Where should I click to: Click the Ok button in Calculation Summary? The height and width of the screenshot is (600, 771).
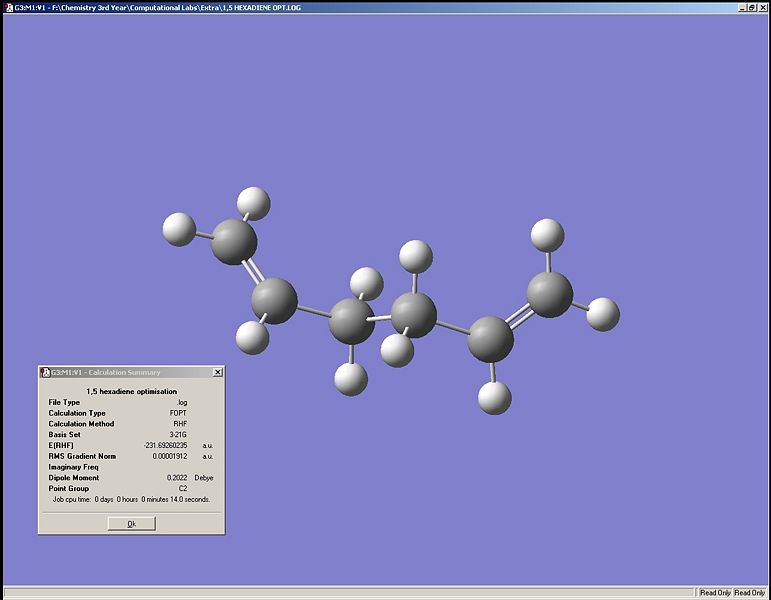pyautogui.click(x=131, y=523)
